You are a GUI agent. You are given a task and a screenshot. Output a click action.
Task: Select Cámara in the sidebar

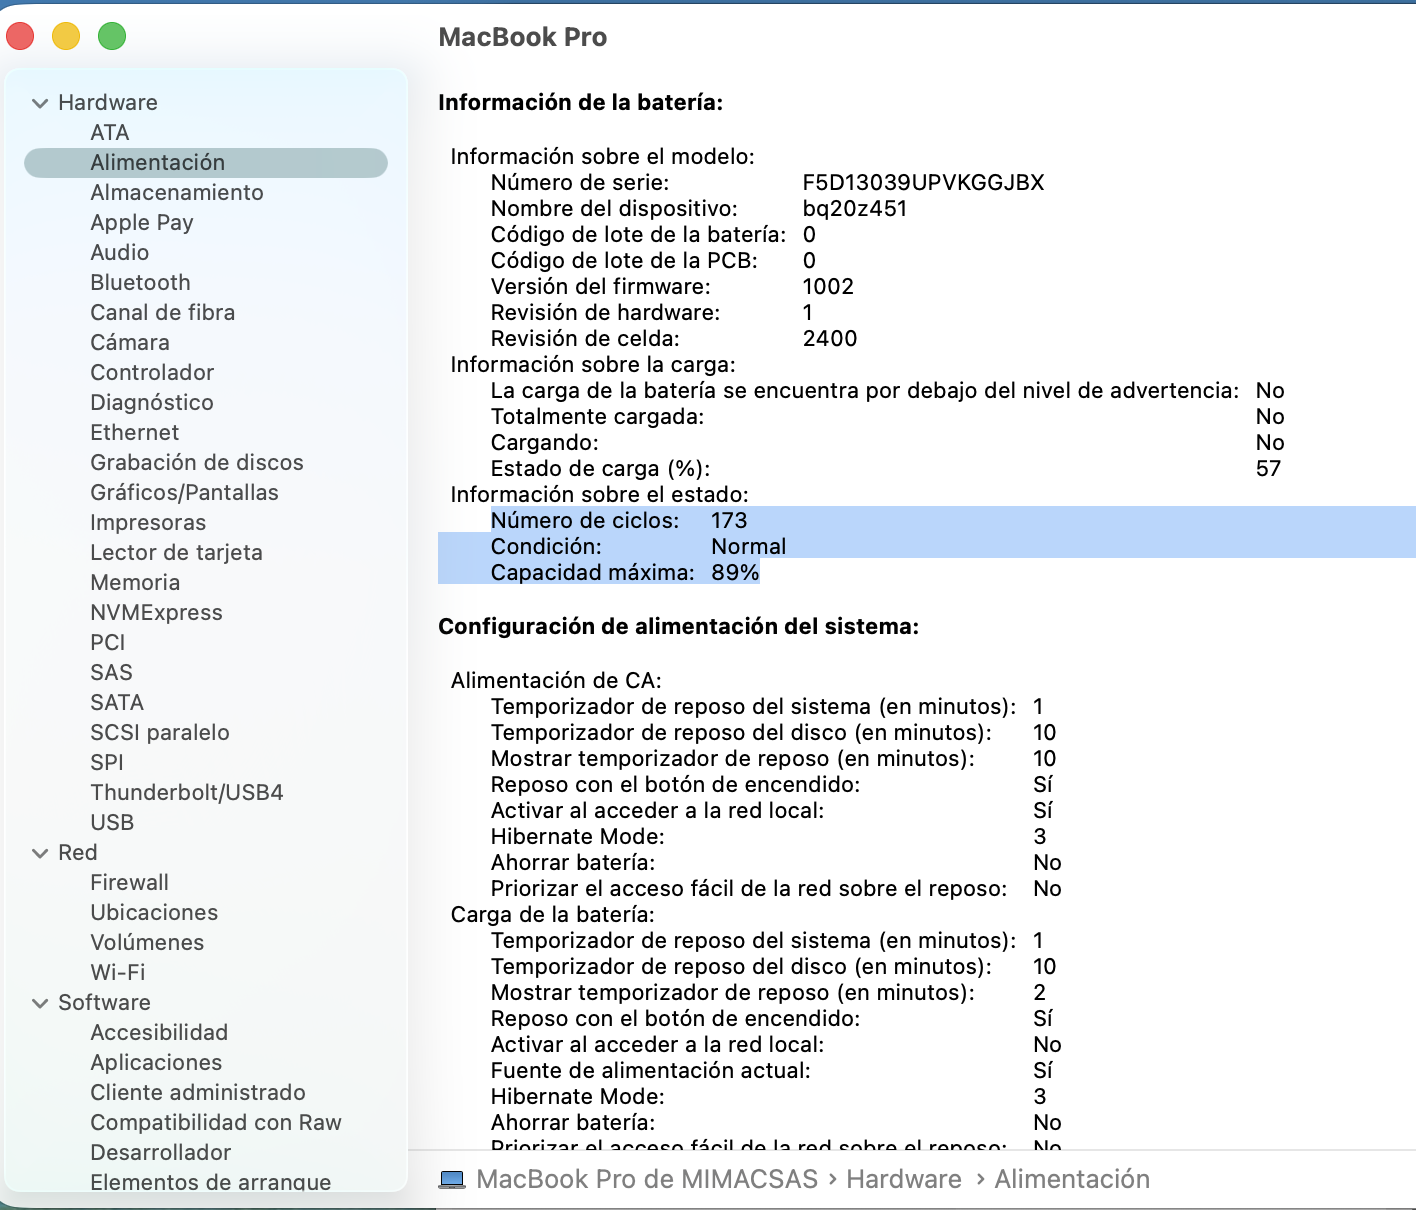pos(130,343)
